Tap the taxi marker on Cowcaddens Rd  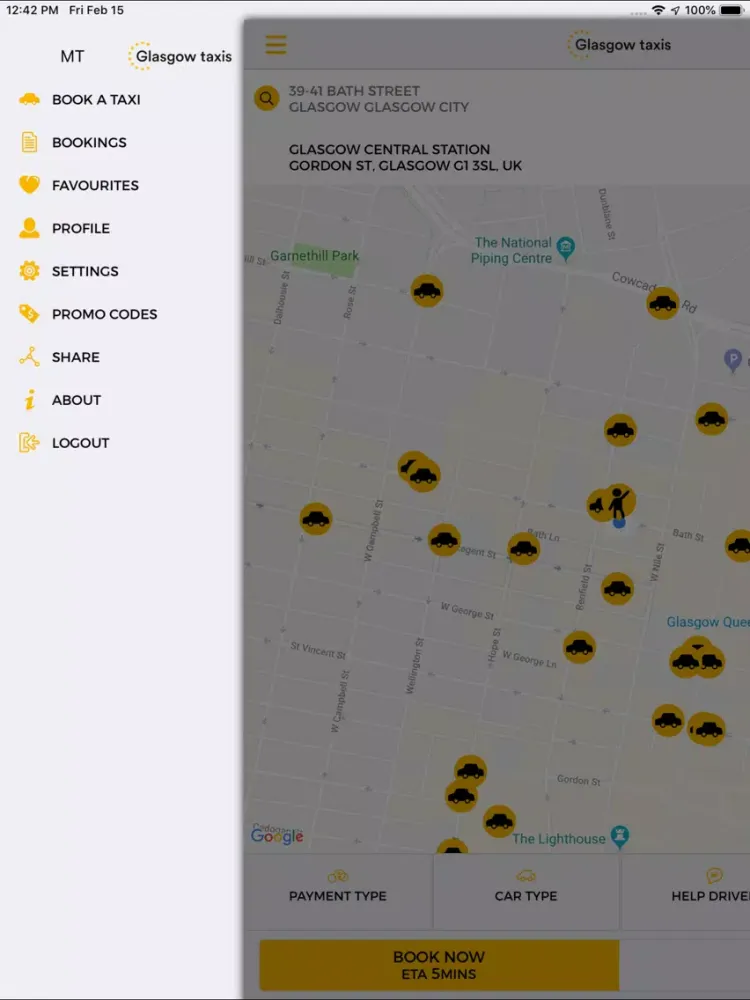tap(663, 303)
